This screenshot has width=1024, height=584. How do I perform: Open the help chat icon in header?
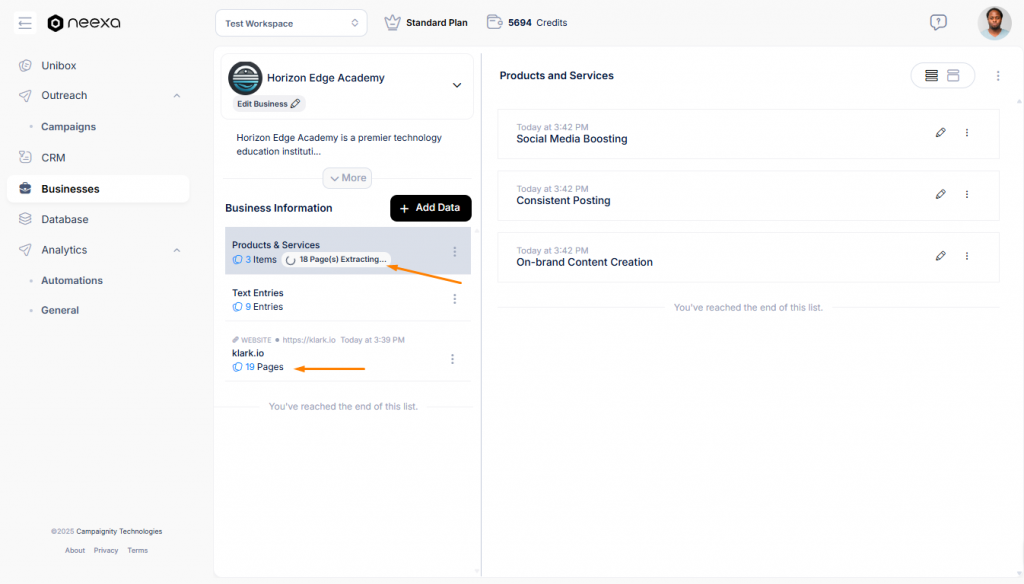point(938,22)
